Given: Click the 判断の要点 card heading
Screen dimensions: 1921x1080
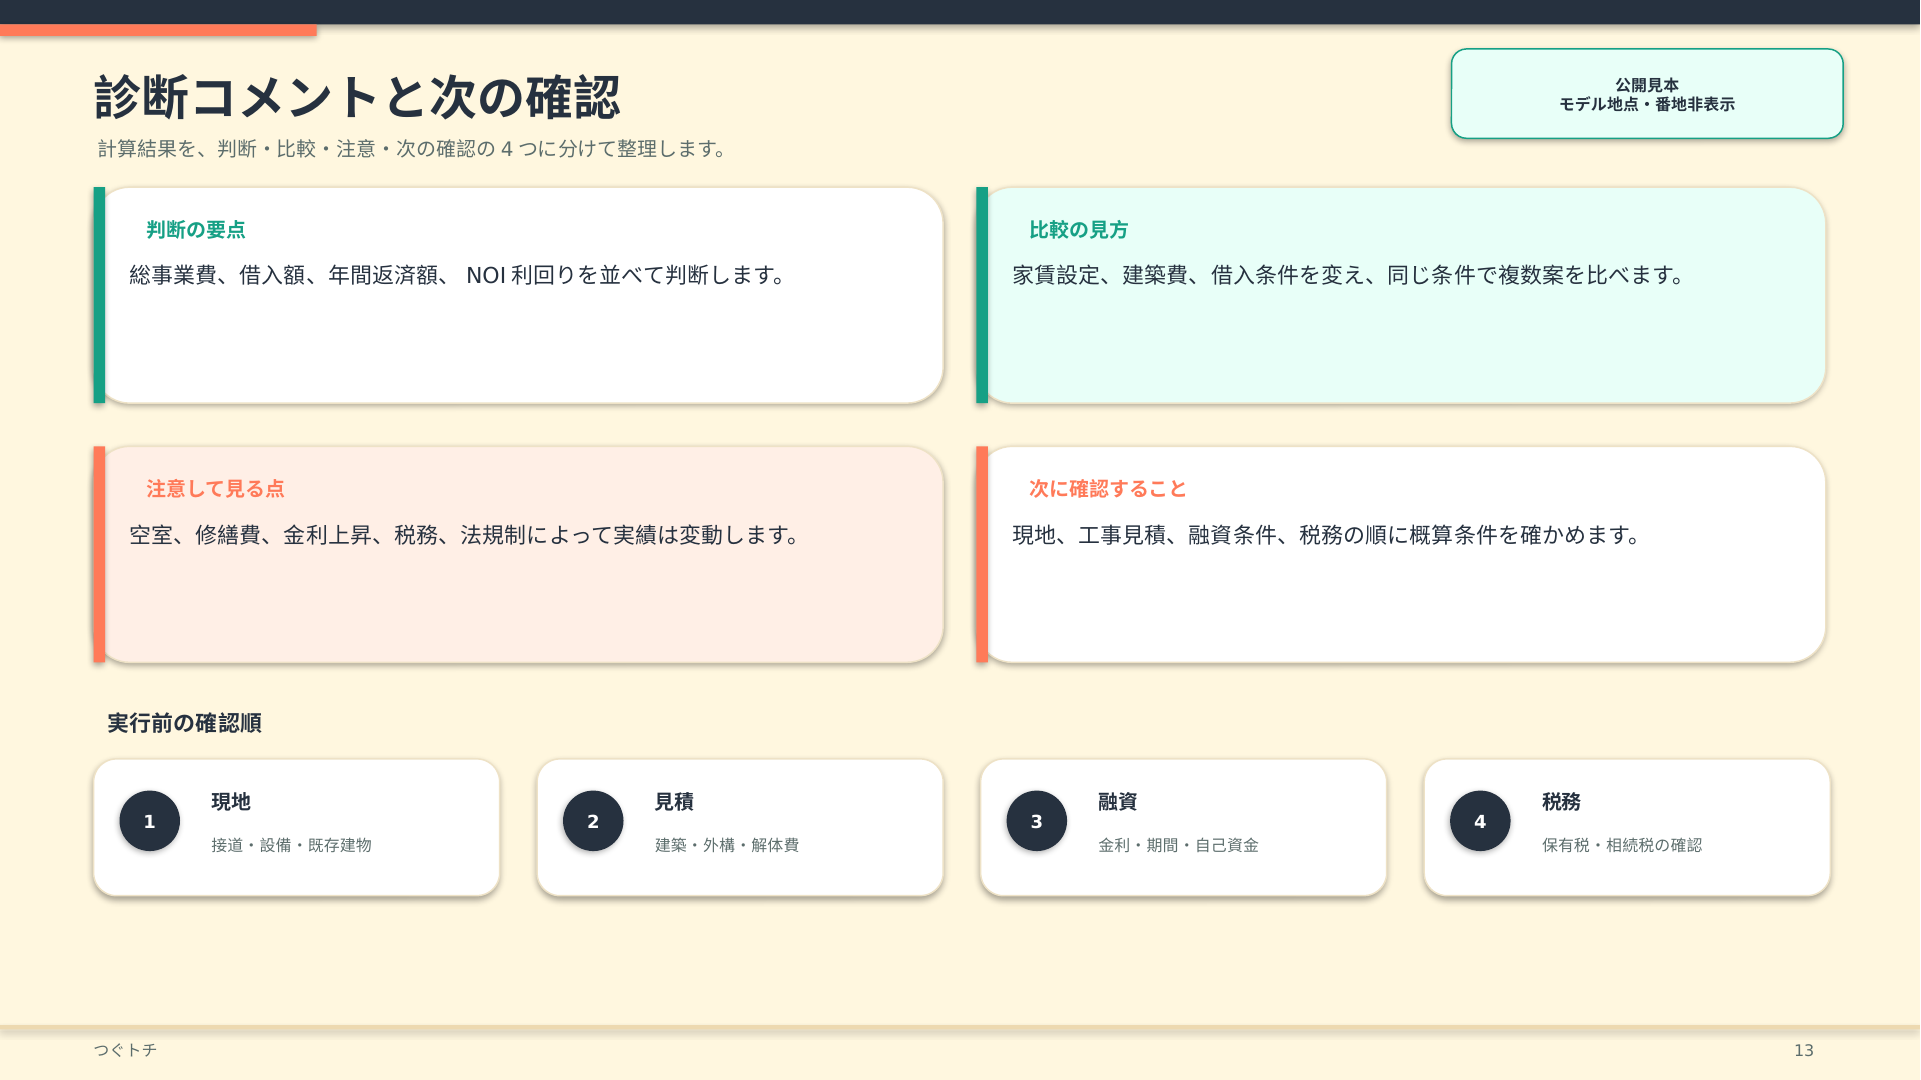Looking at the screenshot, I should tap(196, 230).
